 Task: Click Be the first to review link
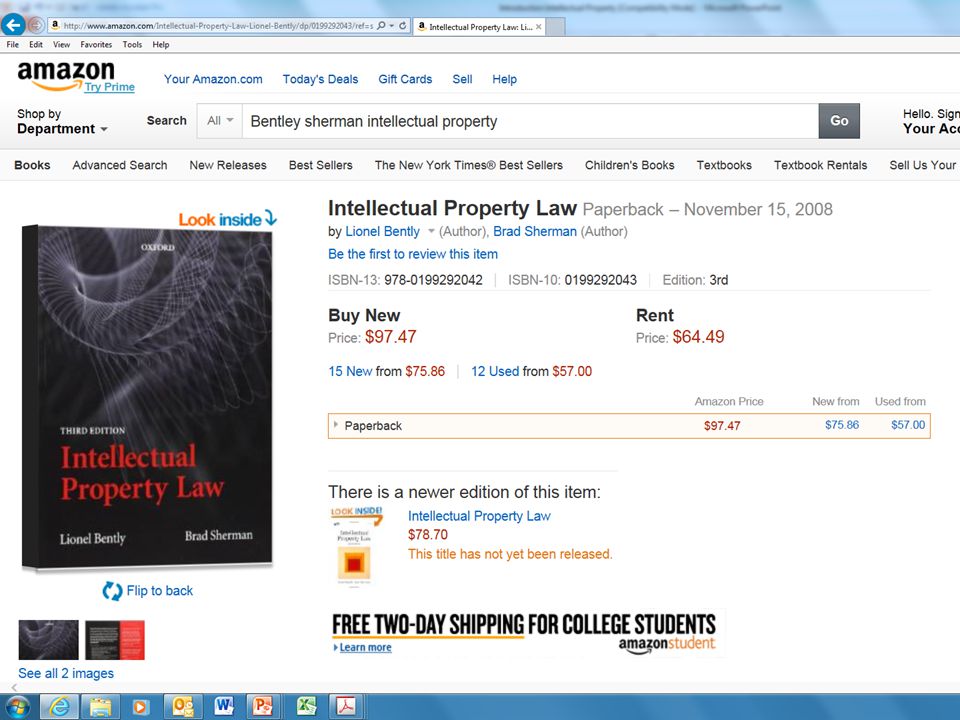413,254
